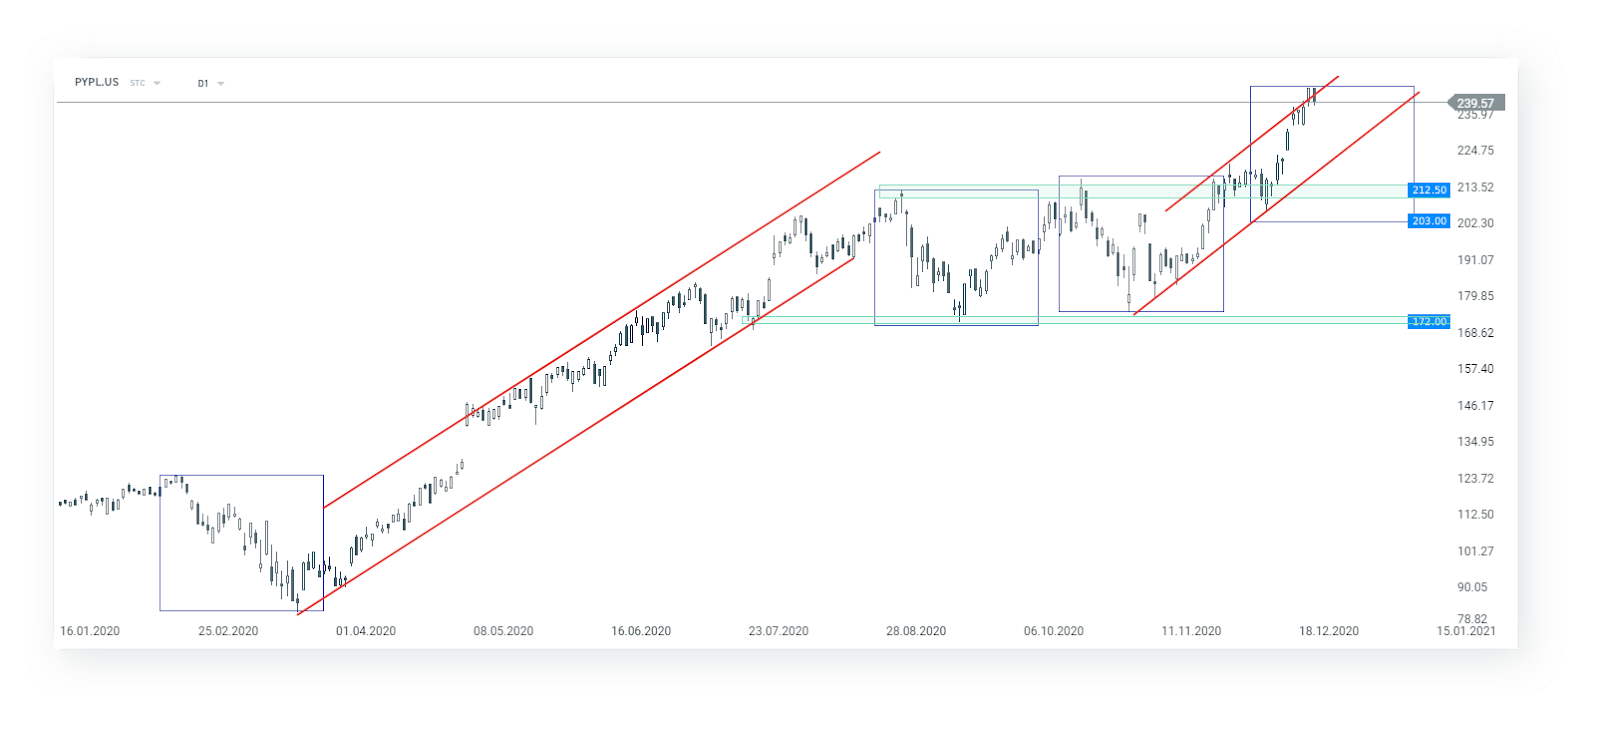Click the 191.07 price axis value
This screenshot has width=1600, height=729.
pos(1475,260)
